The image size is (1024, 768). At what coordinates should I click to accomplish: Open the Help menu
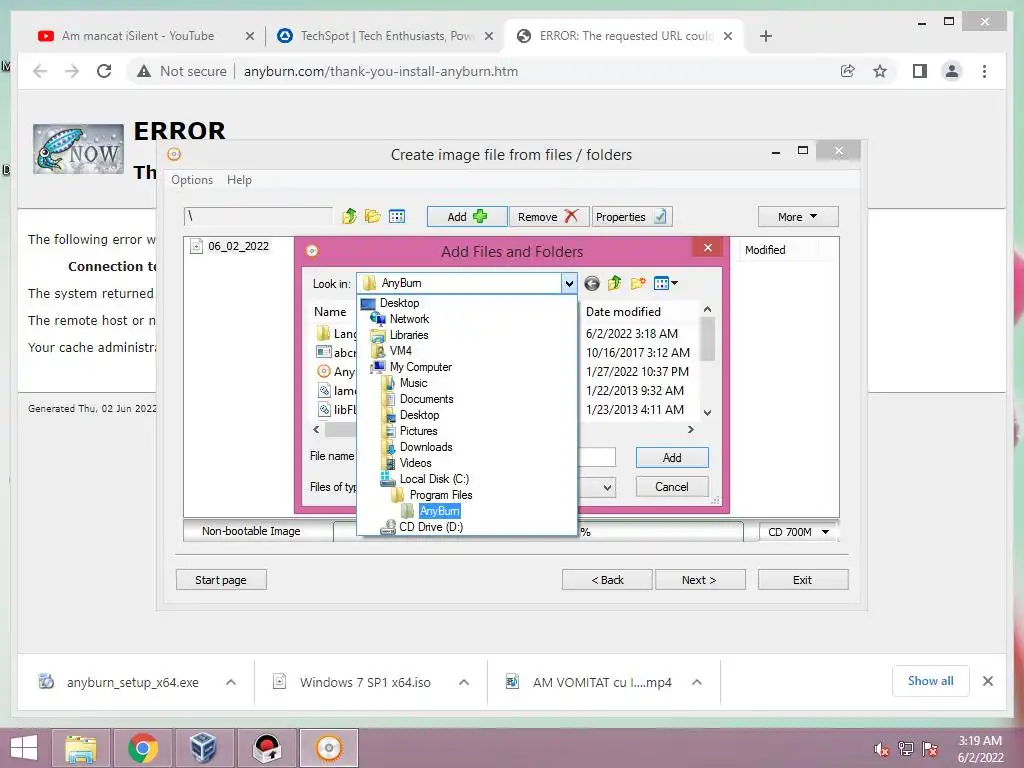[x=239, y=180]
